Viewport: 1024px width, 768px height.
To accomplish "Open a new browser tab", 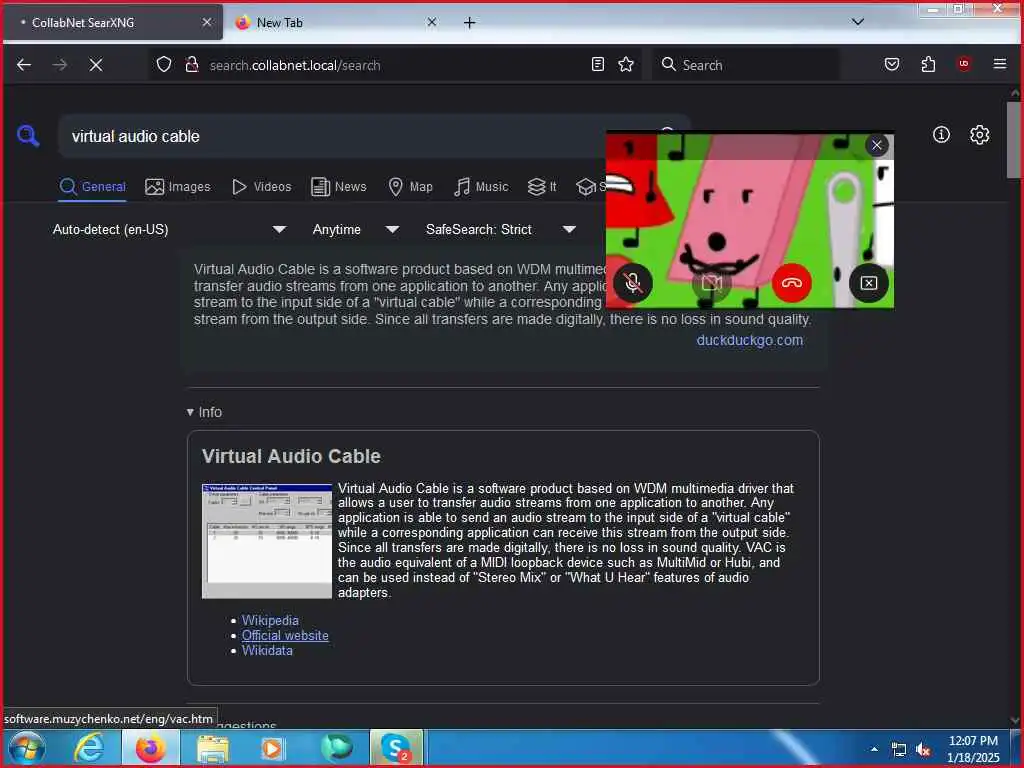I will pyautogui.click(x=469, y=23).
